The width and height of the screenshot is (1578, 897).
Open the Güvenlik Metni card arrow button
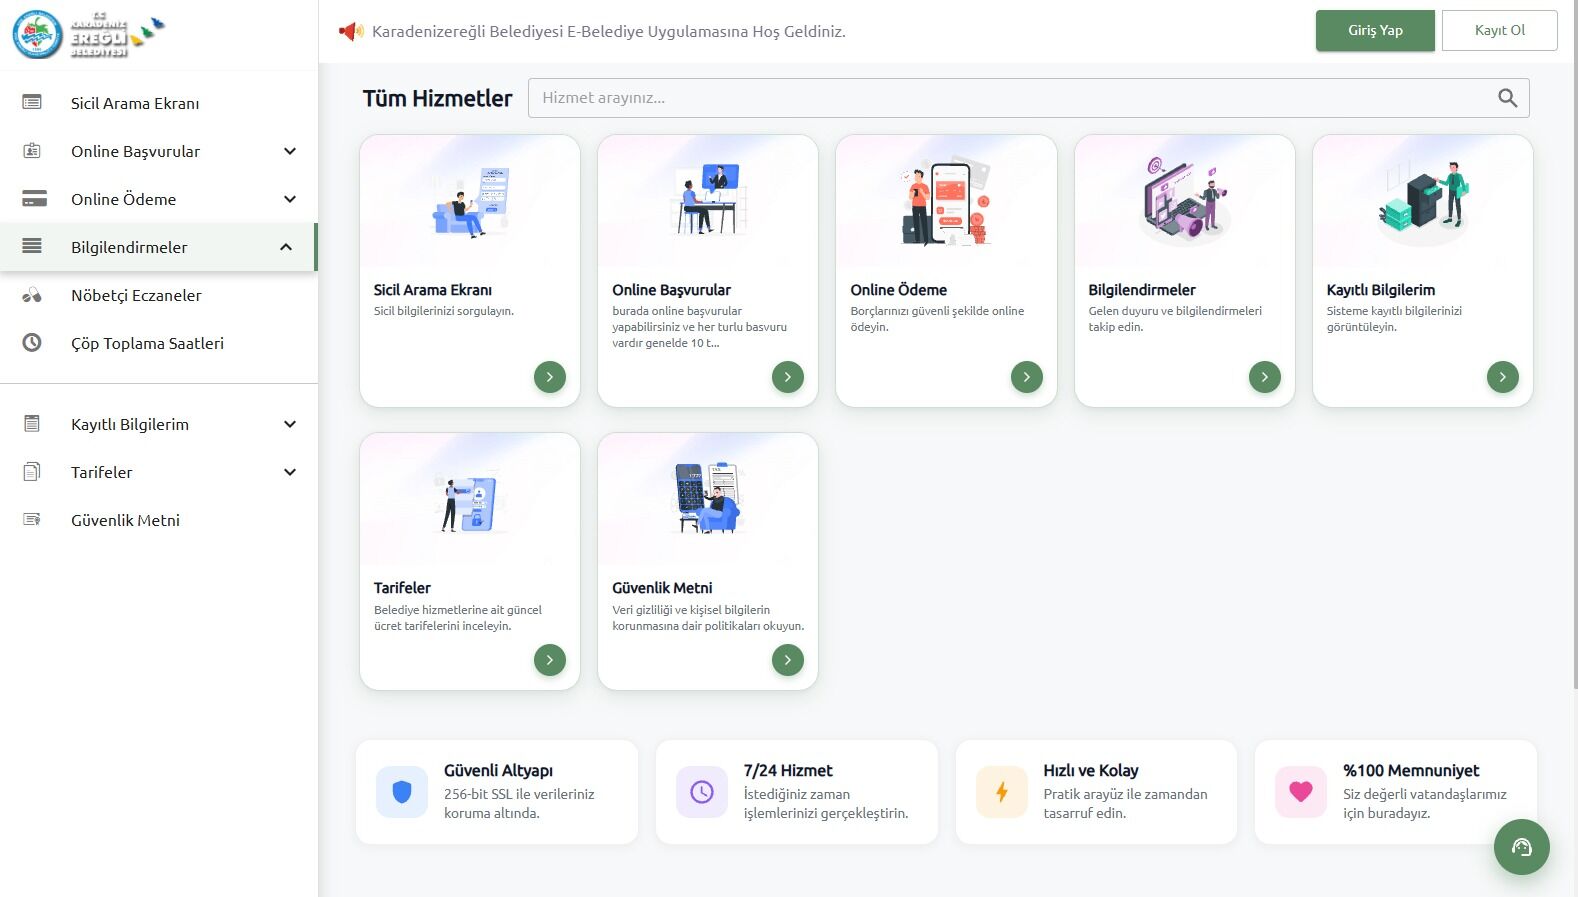coord(787,660)
